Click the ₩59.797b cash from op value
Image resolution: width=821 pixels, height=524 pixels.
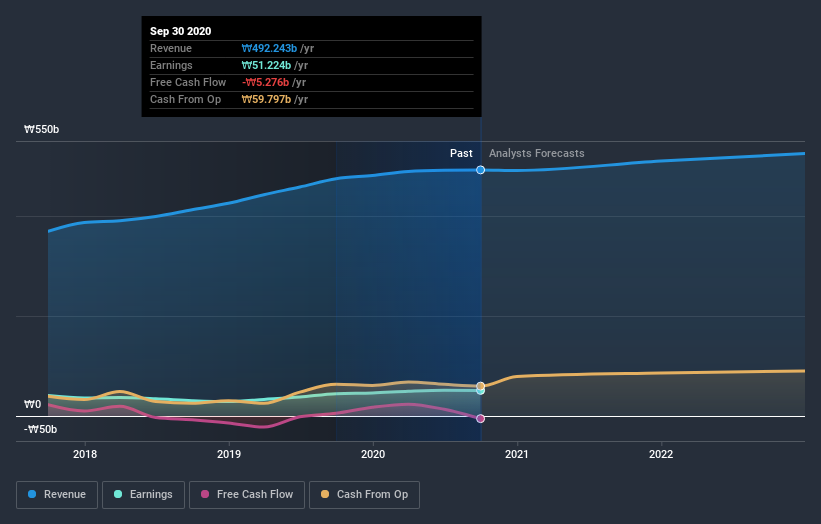coord(266,99)
